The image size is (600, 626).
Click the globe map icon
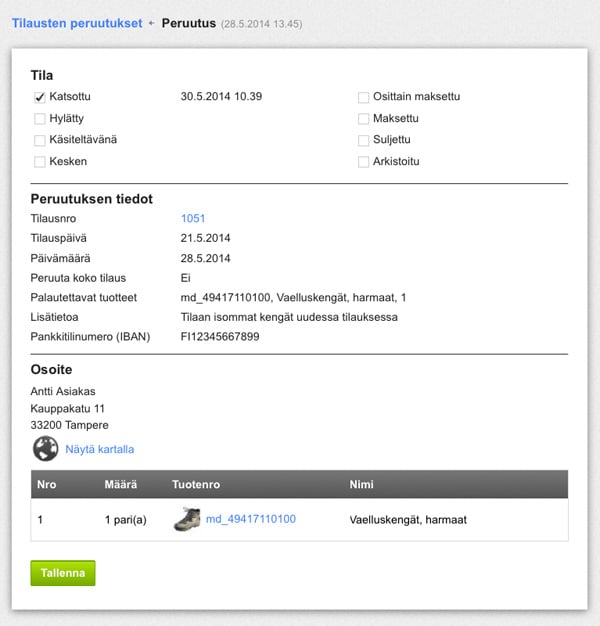(45, 449)
